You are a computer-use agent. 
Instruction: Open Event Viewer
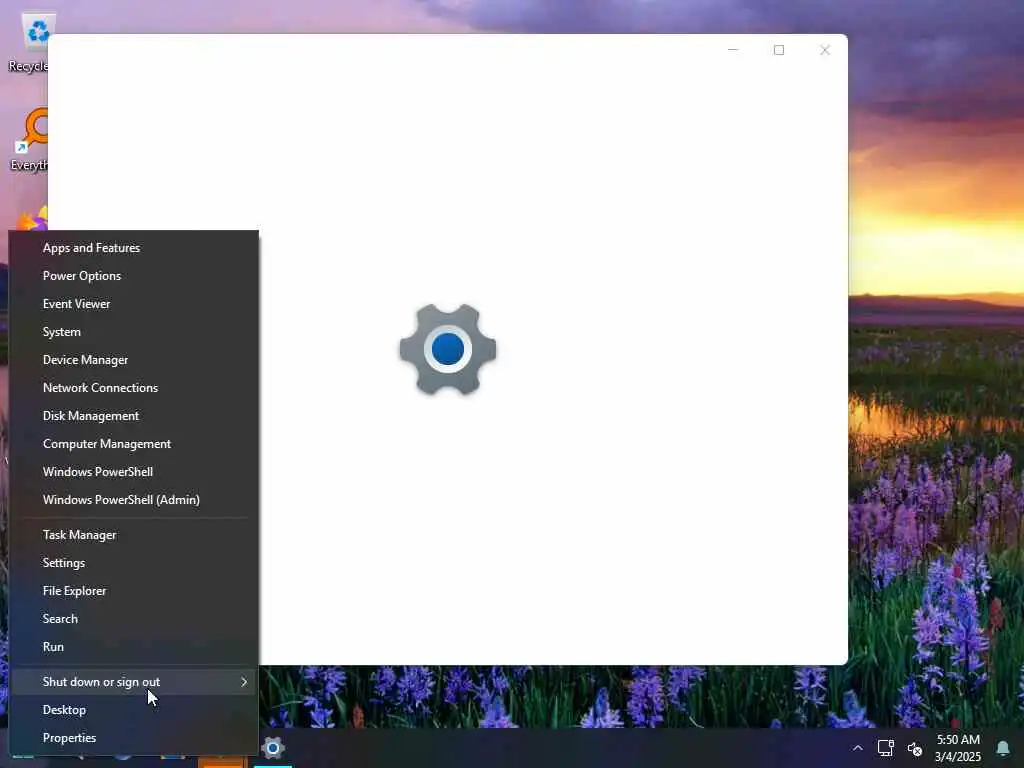[134, 304]
